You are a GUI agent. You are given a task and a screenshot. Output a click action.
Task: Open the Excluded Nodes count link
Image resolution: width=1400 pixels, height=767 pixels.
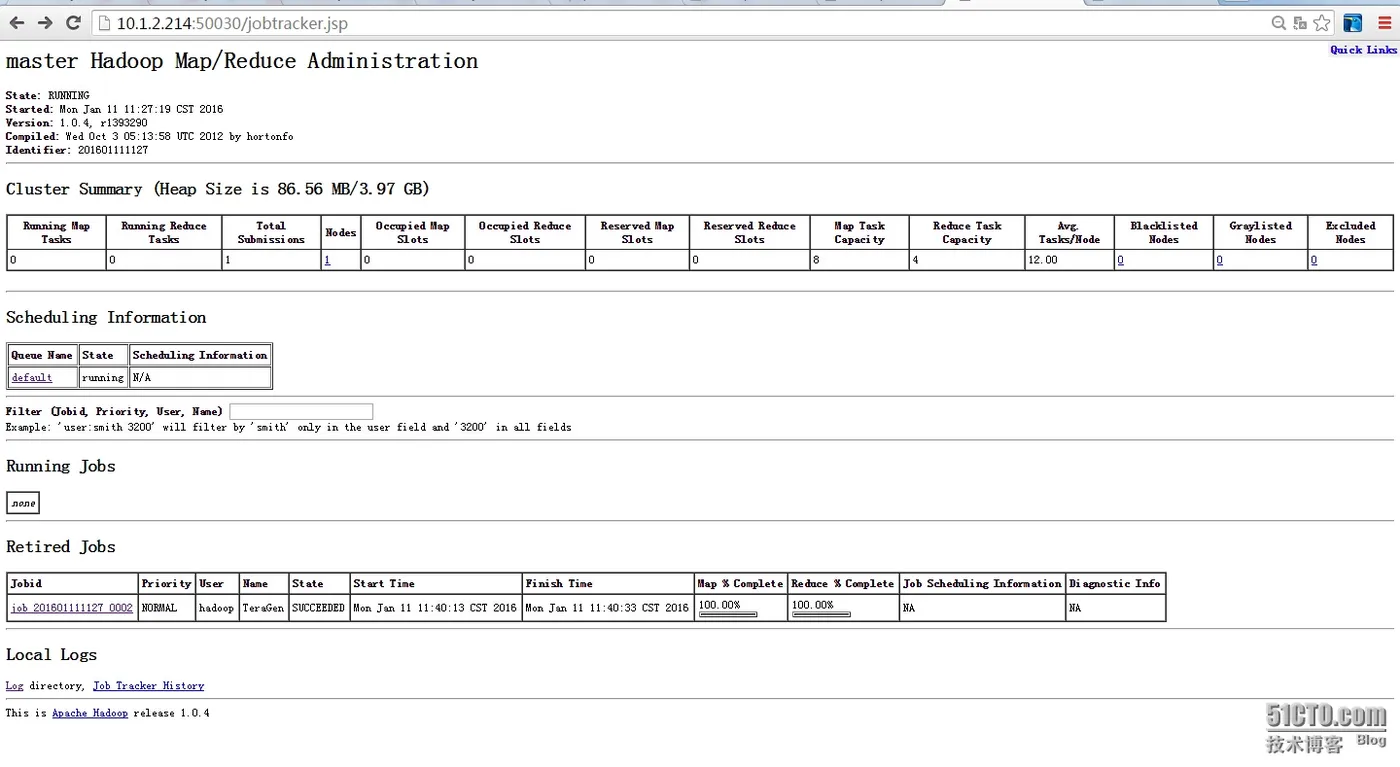coord(1314,260)
